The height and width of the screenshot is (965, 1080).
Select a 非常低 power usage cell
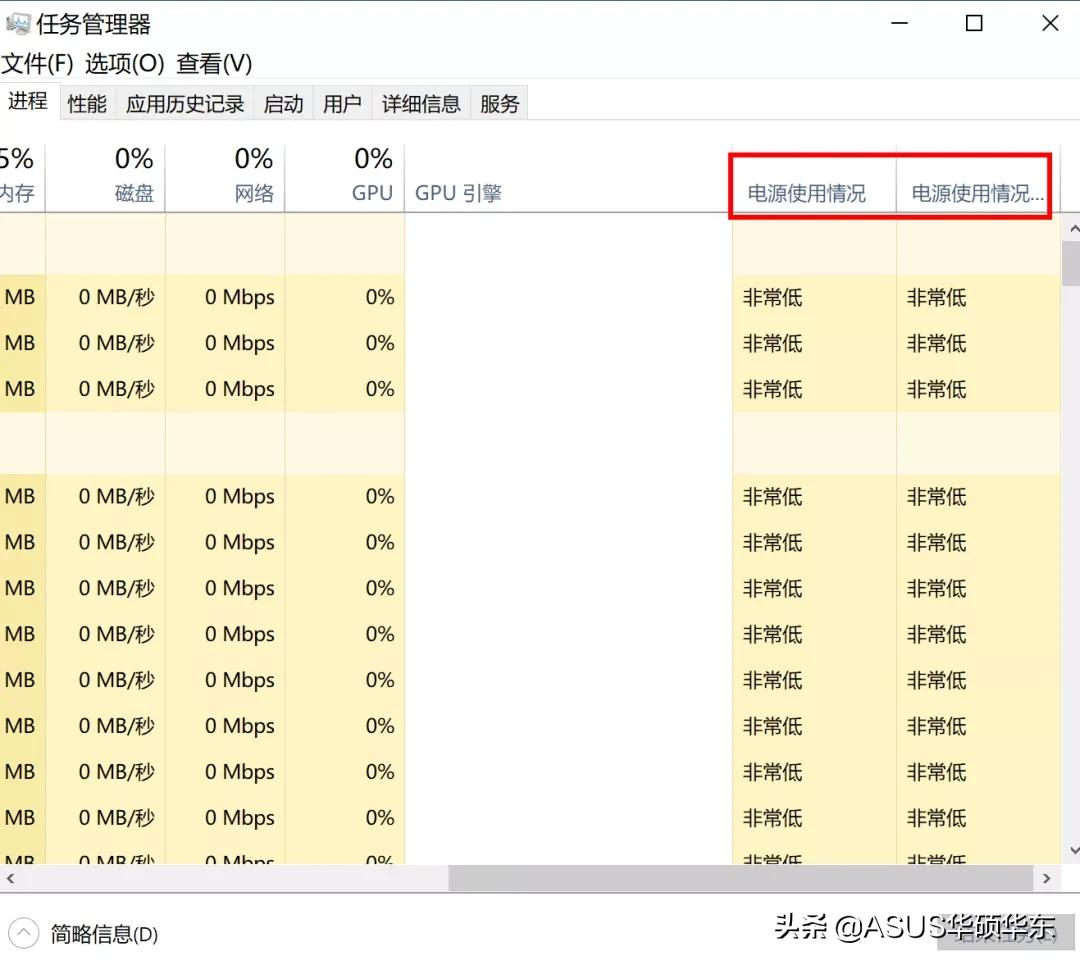click(x=771, y=297)
